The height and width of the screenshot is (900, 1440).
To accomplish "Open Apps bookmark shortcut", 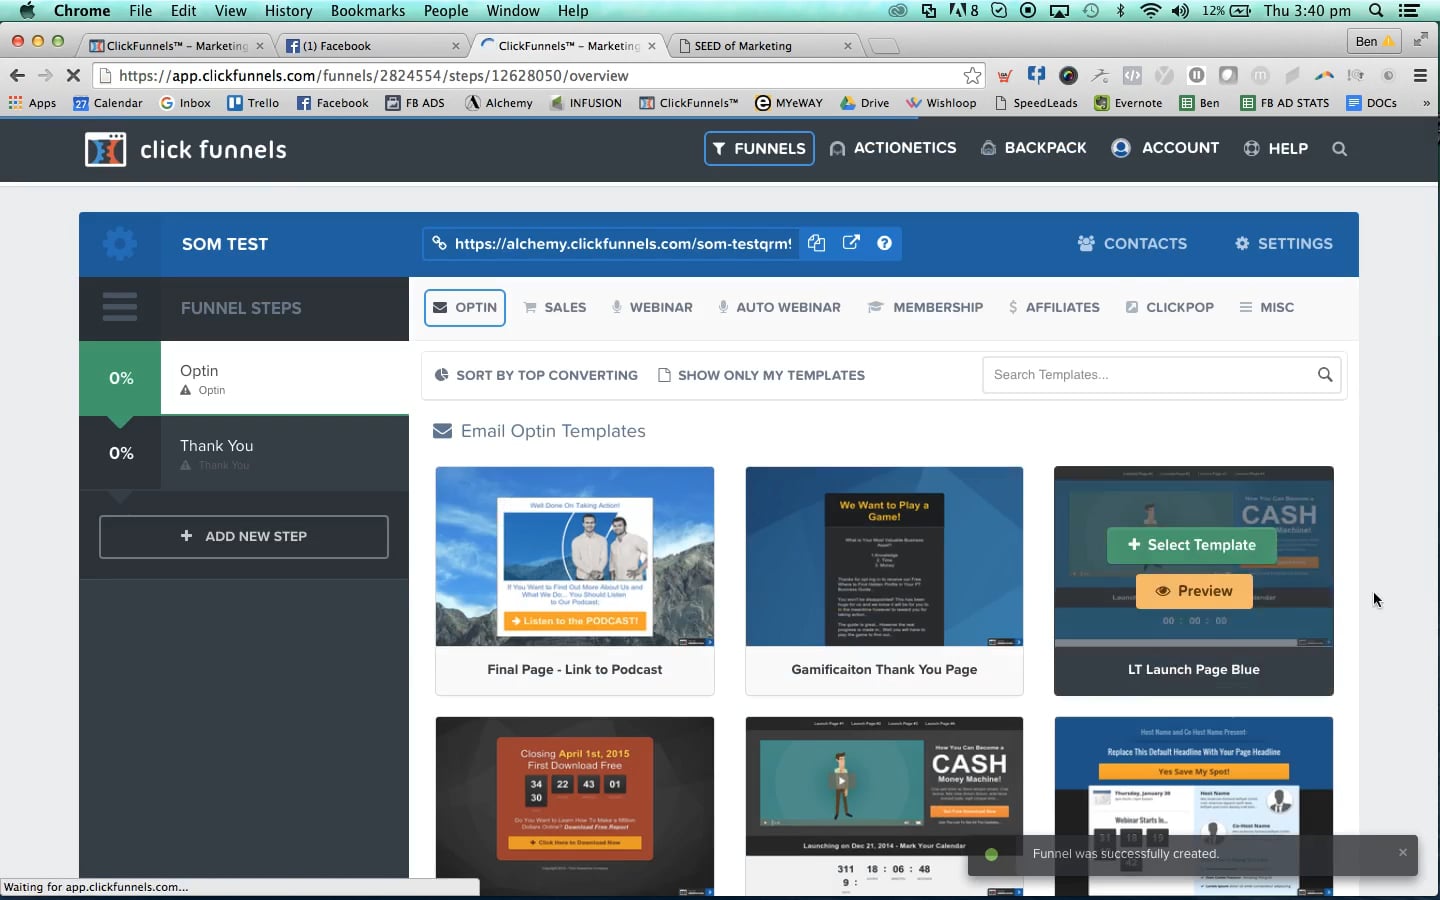I will point(33,103).
